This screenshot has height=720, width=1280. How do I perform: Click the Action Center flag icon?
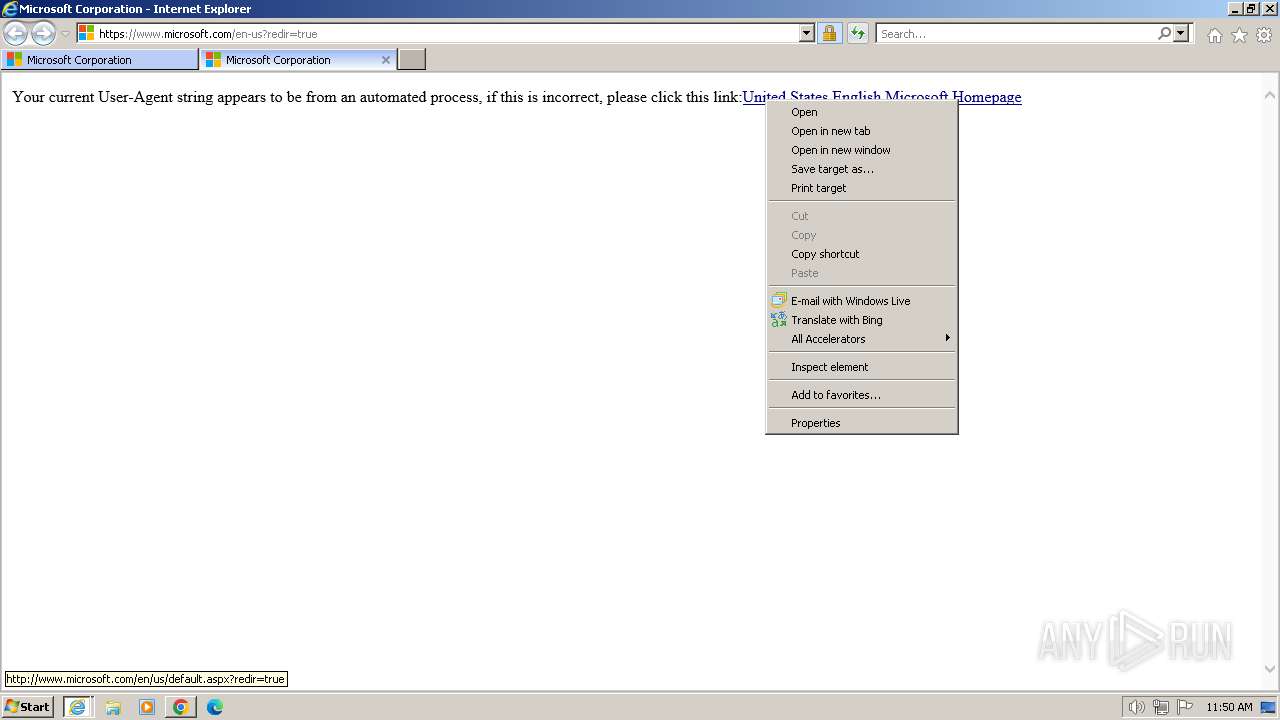pos(1185,707)
